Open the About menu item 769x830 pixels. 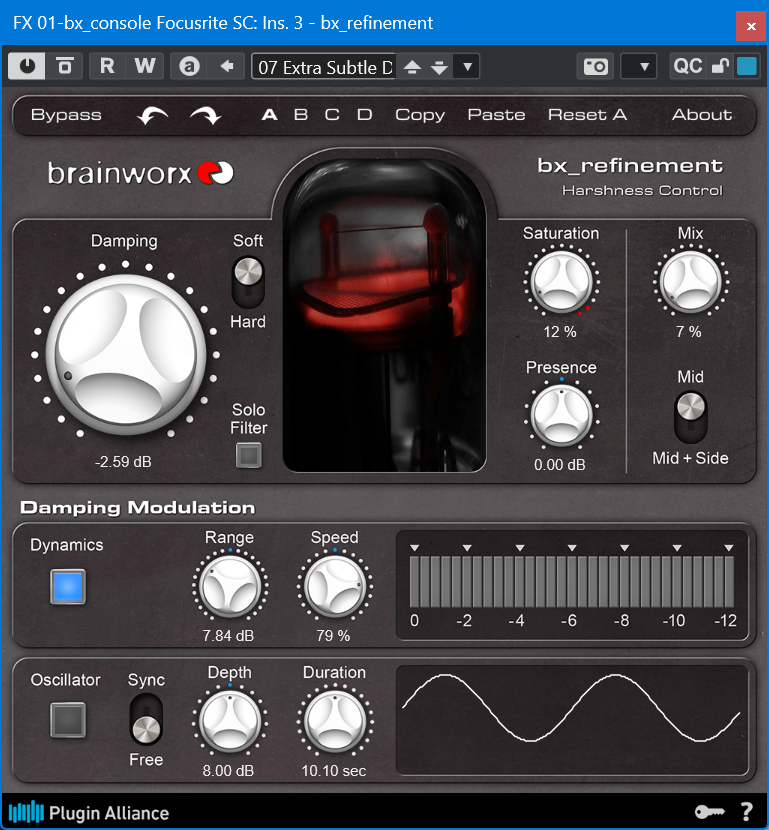coord(702,115)
